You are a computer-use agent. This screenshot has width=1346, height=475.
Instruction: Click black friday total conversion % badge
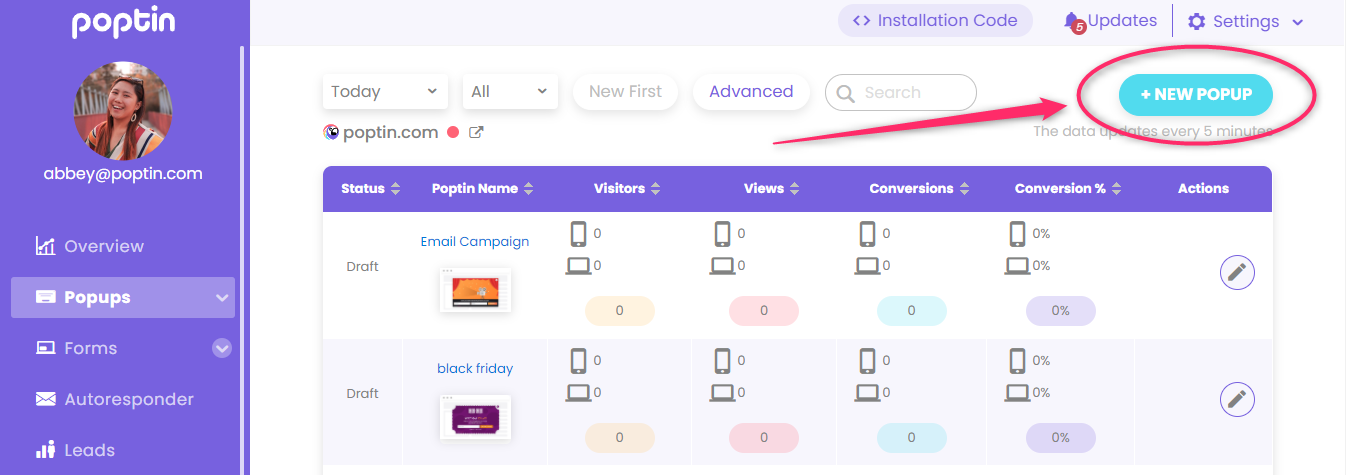(x=1061, y=438)
